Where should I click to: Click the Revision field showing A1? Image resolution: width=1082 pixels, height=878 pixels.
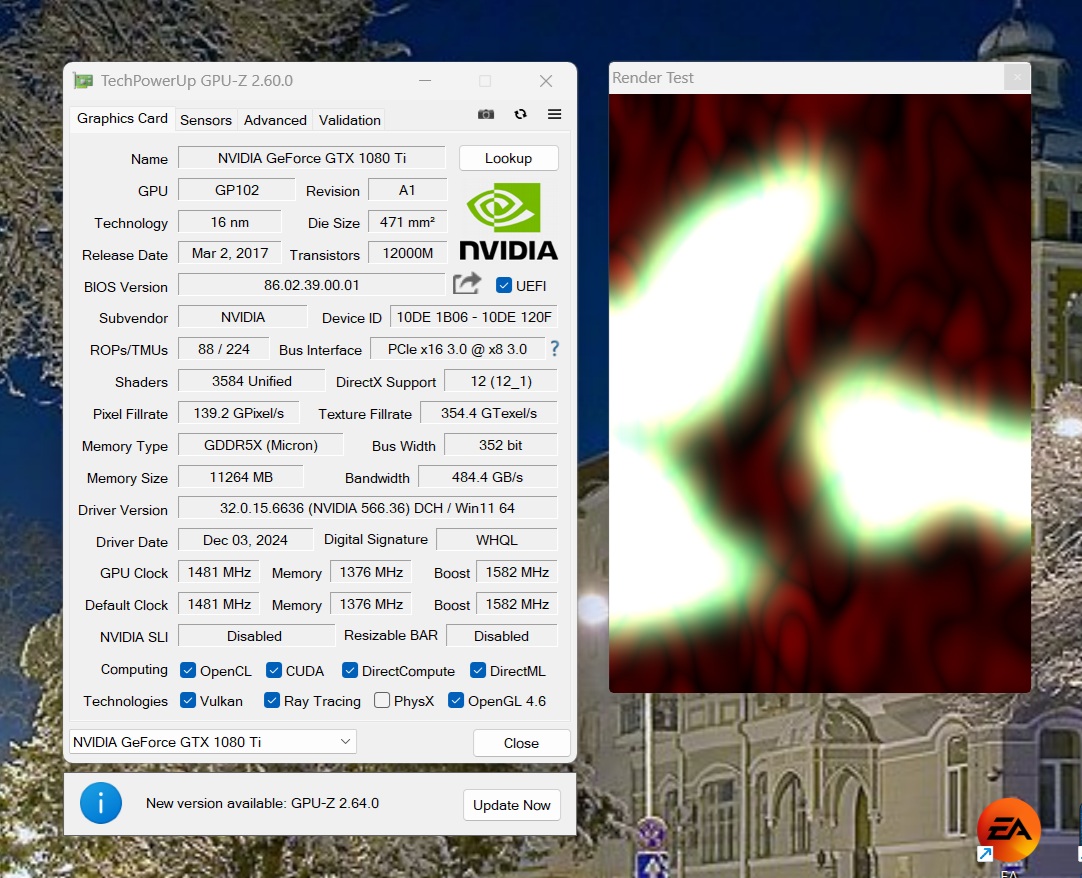(x=407, y=190)
